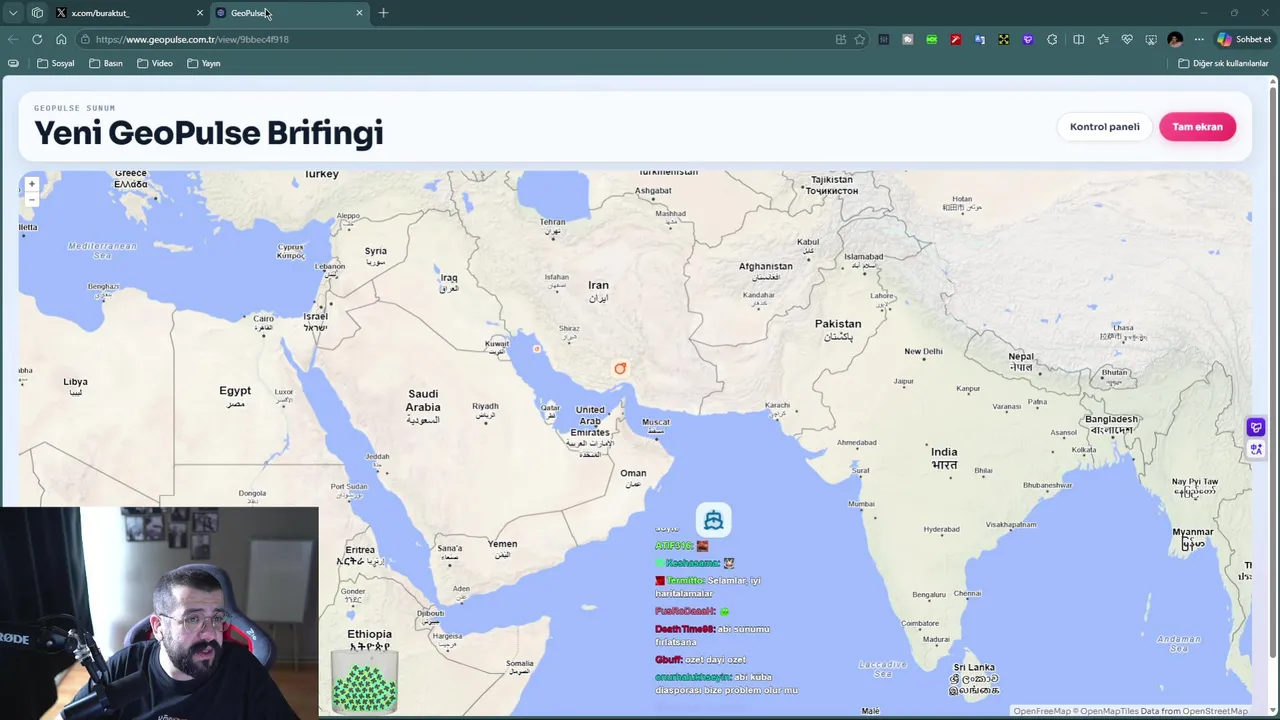Close the GeoPulse tab
The image size is (1280, 720).
359,13
